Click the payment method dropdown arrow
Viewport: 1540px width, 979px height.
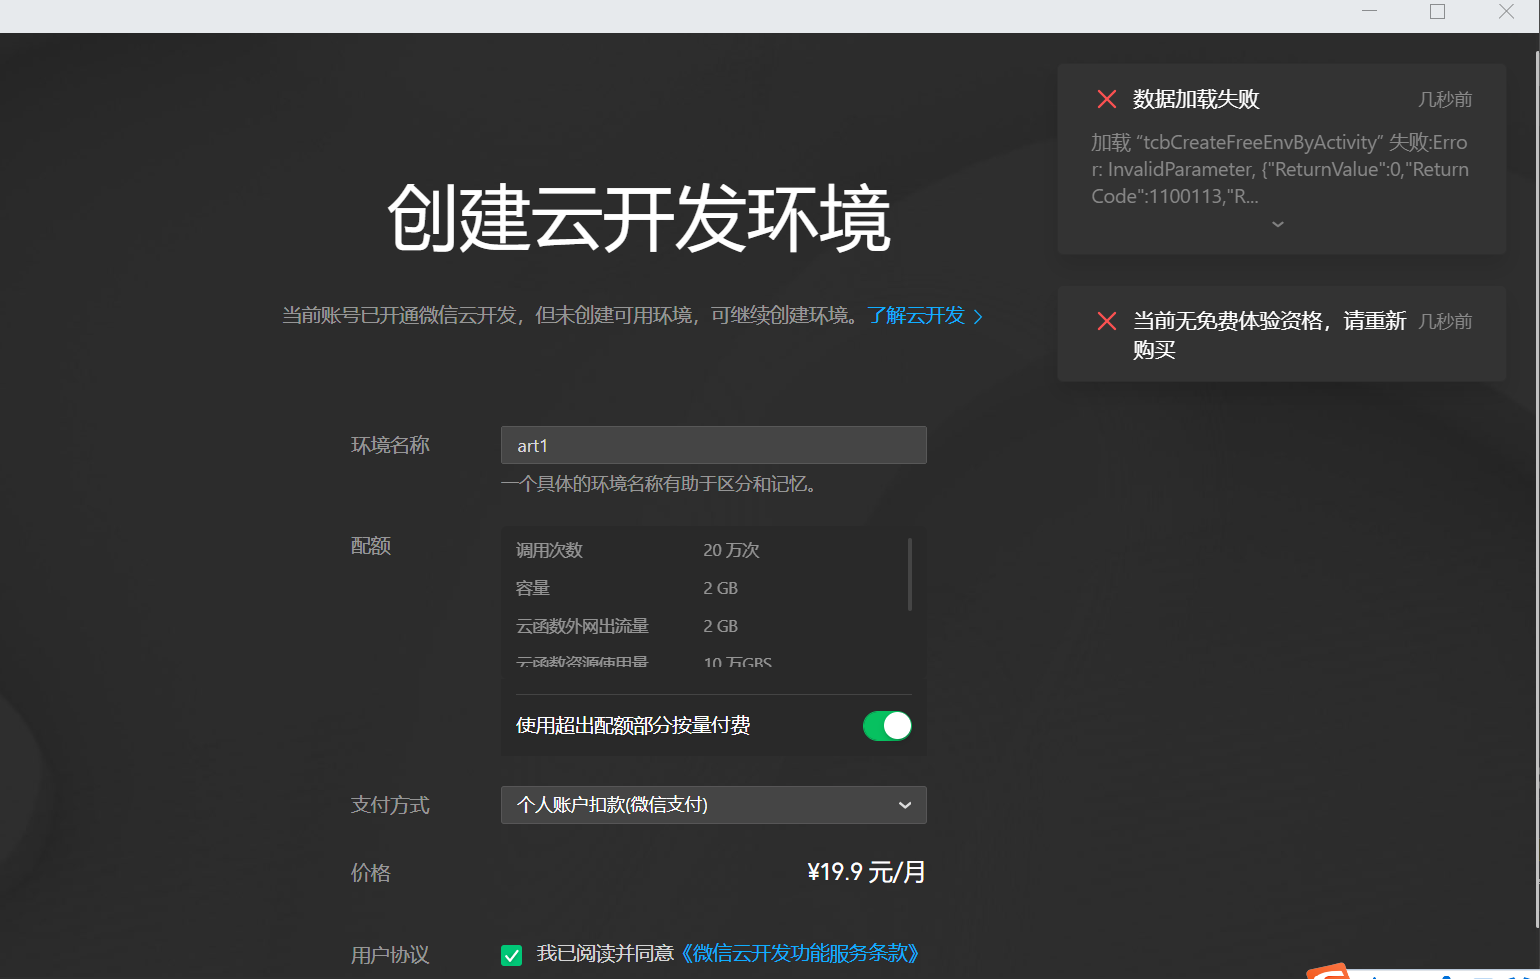click(x=905, y=805)
